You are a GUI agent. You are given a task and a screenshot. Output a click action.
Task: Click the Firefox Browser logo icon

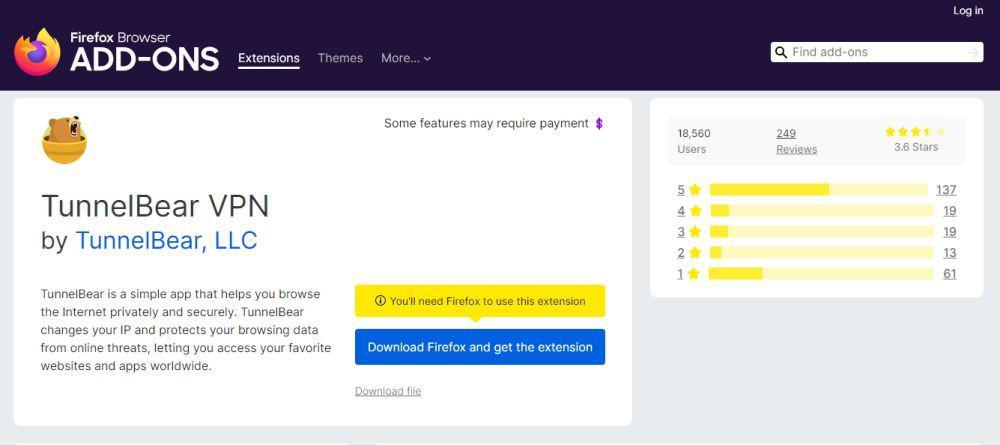37,52
